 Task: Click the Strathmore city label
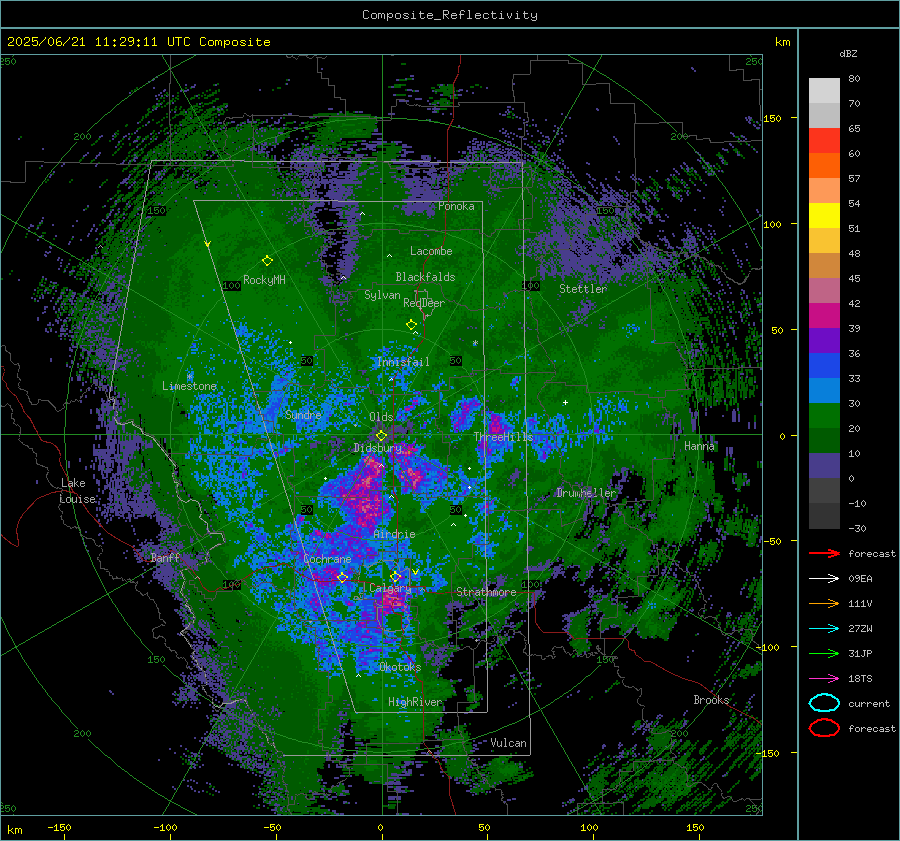pyautogui.click(x=486, y=592)
